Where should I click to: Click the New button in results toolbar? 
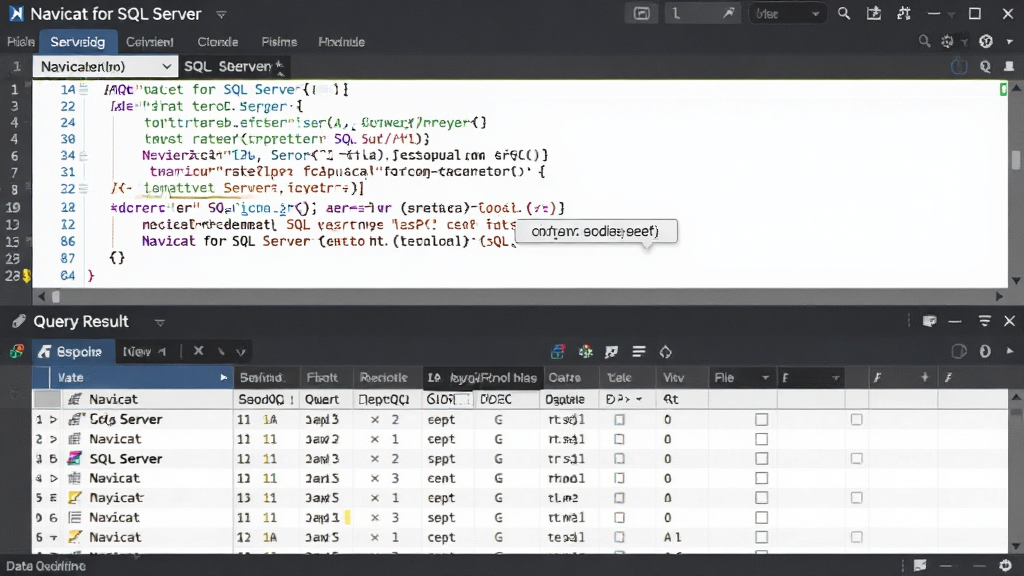(144, 352)
